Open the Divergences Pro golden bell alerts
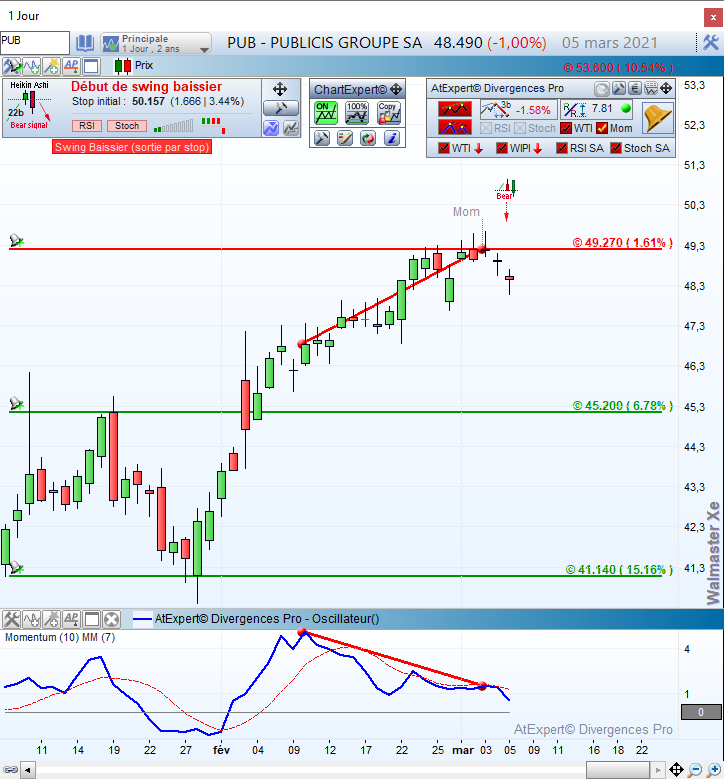This screenshot has width=724, height=779. (657, 118)
